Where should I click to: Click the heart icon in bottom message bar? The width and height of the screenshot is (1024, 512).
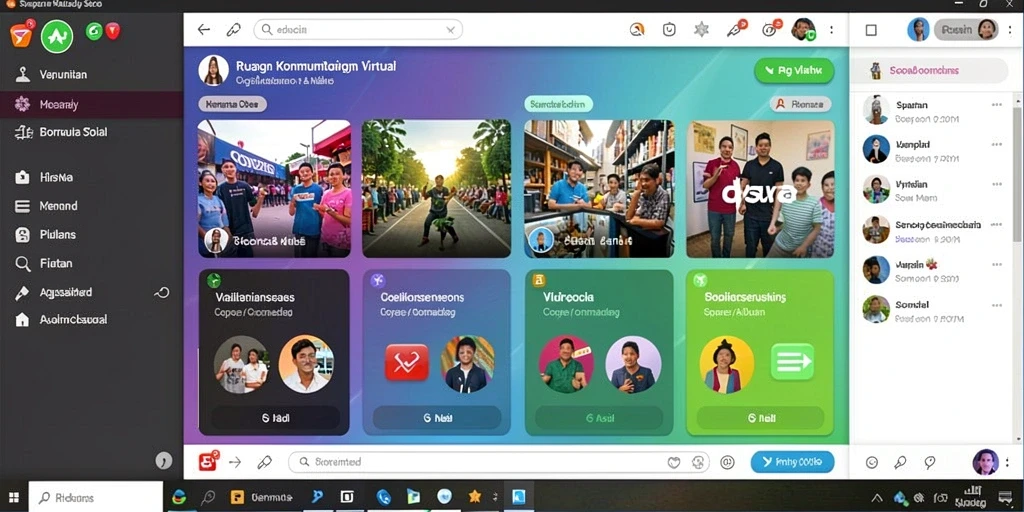pos(674,462)
